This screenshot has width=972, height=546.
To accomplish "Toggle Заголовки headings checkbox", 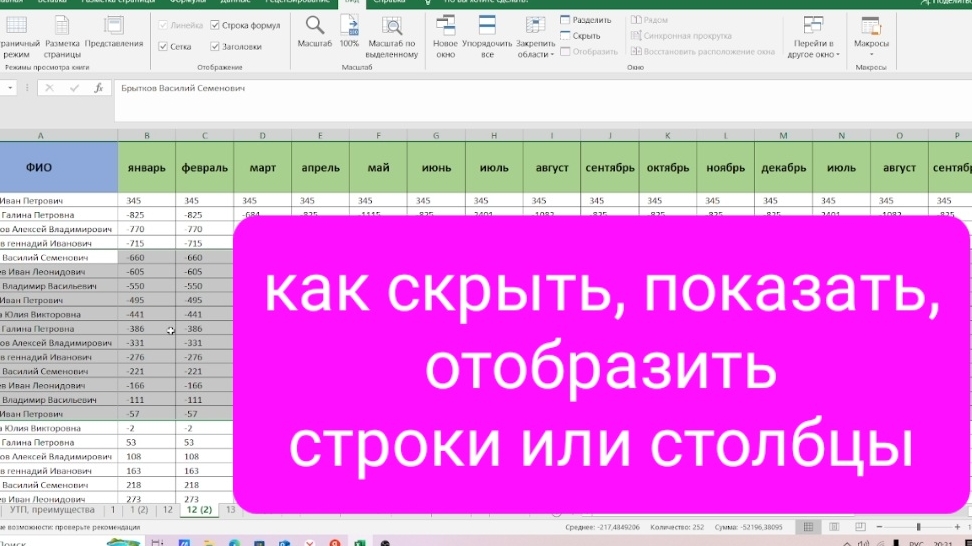I will point(214,46).
